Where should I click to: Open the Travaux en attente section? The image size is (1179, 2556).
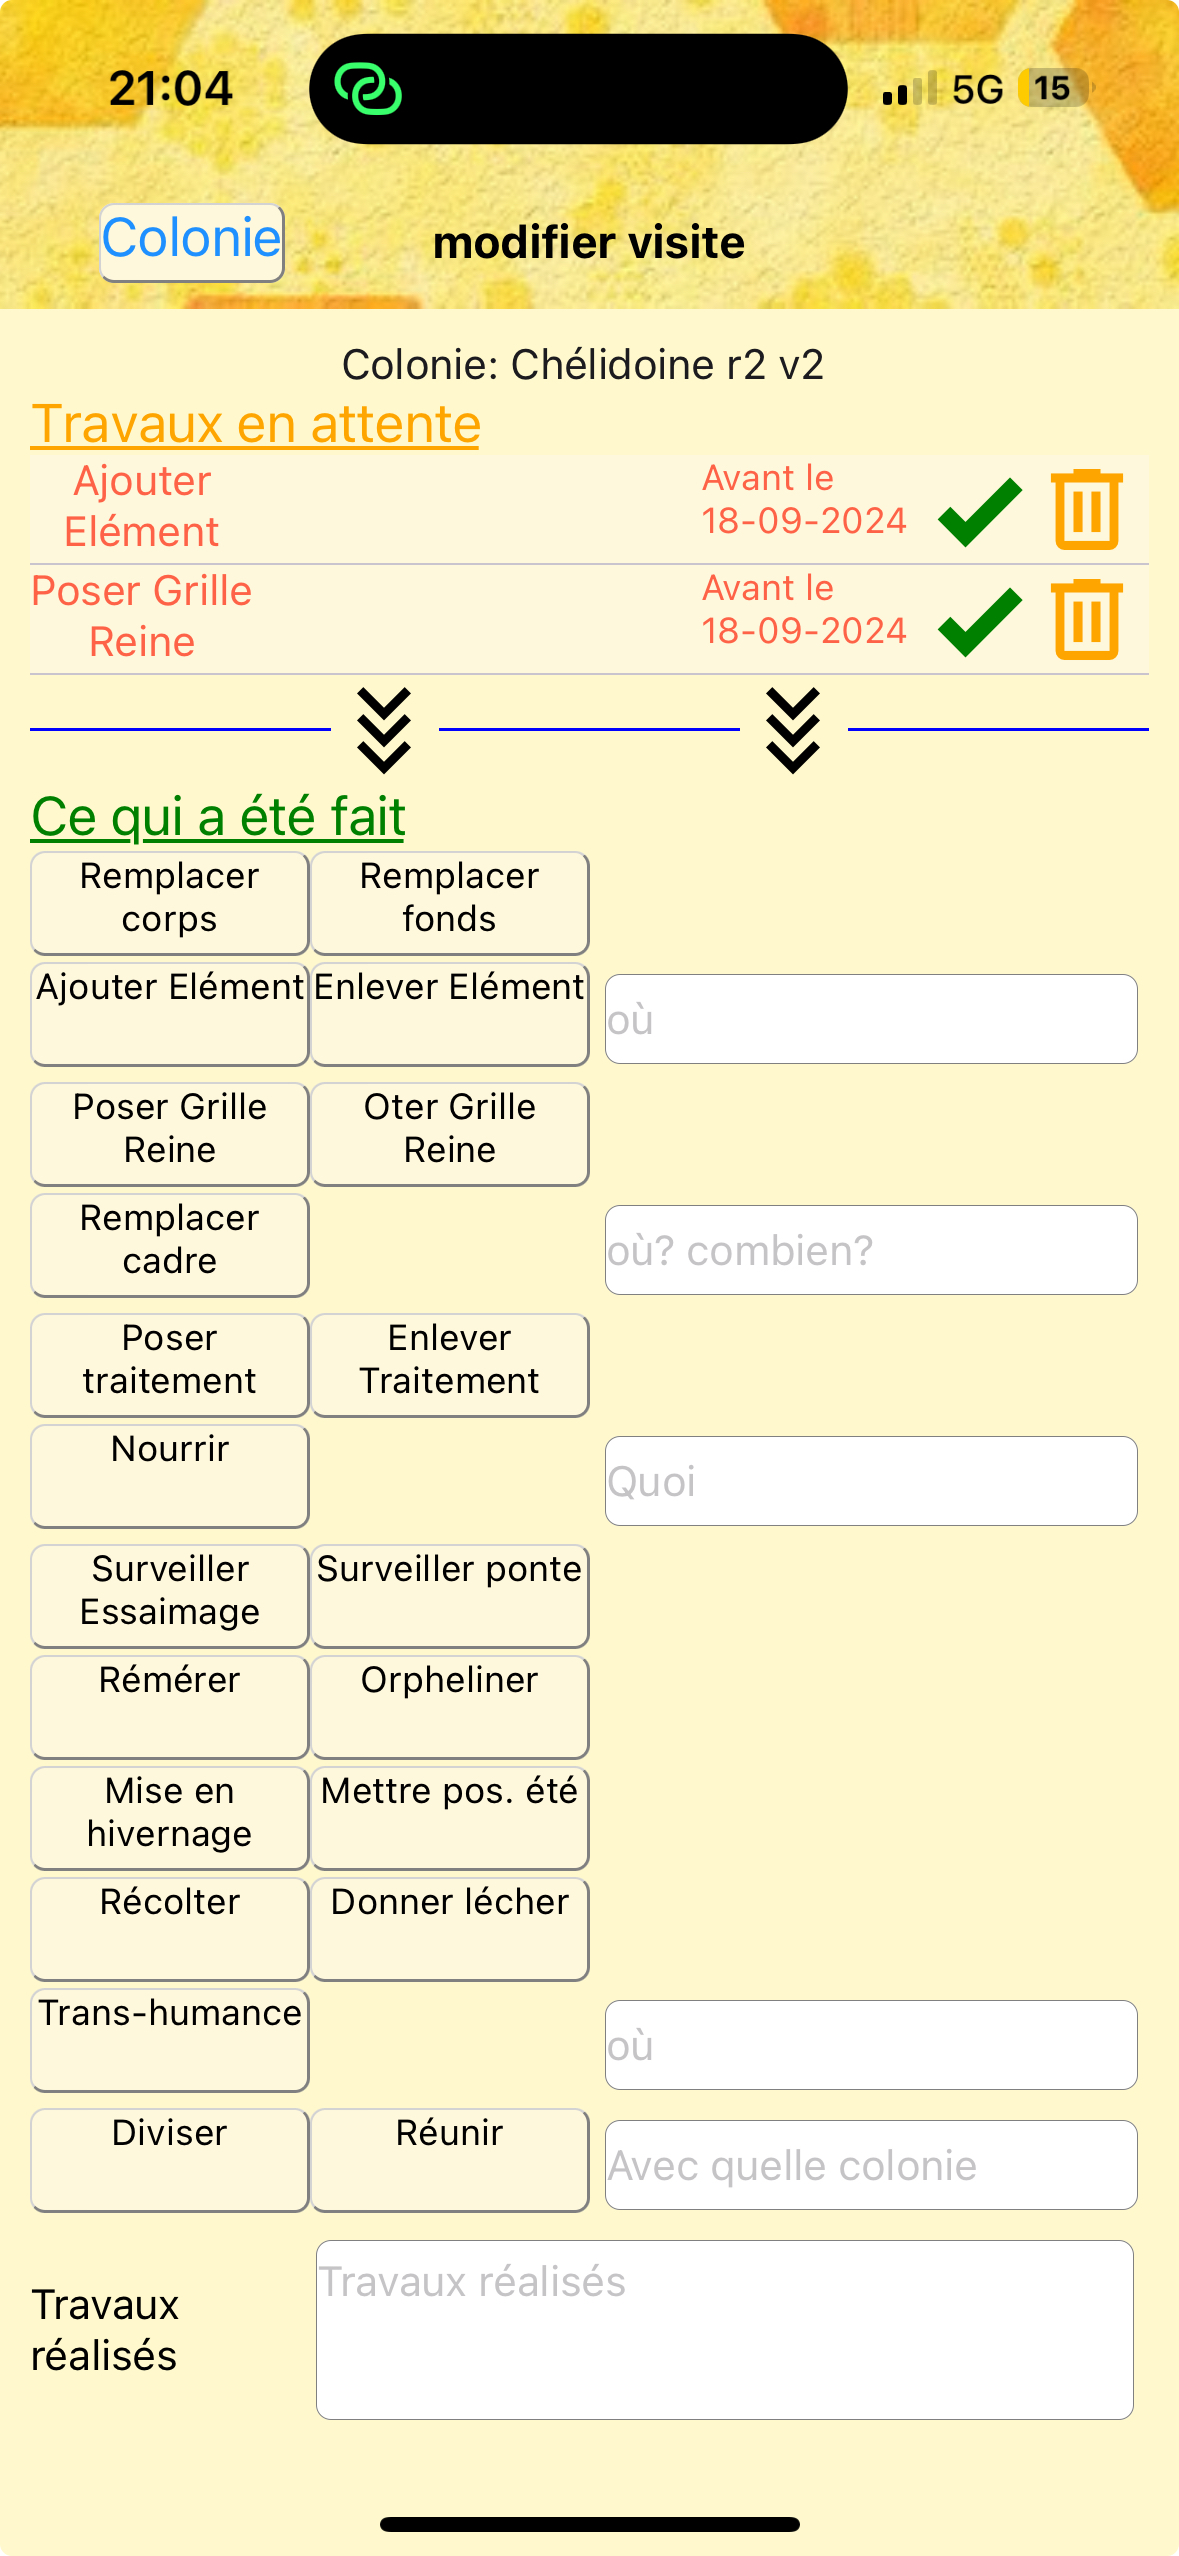point(256,424)
